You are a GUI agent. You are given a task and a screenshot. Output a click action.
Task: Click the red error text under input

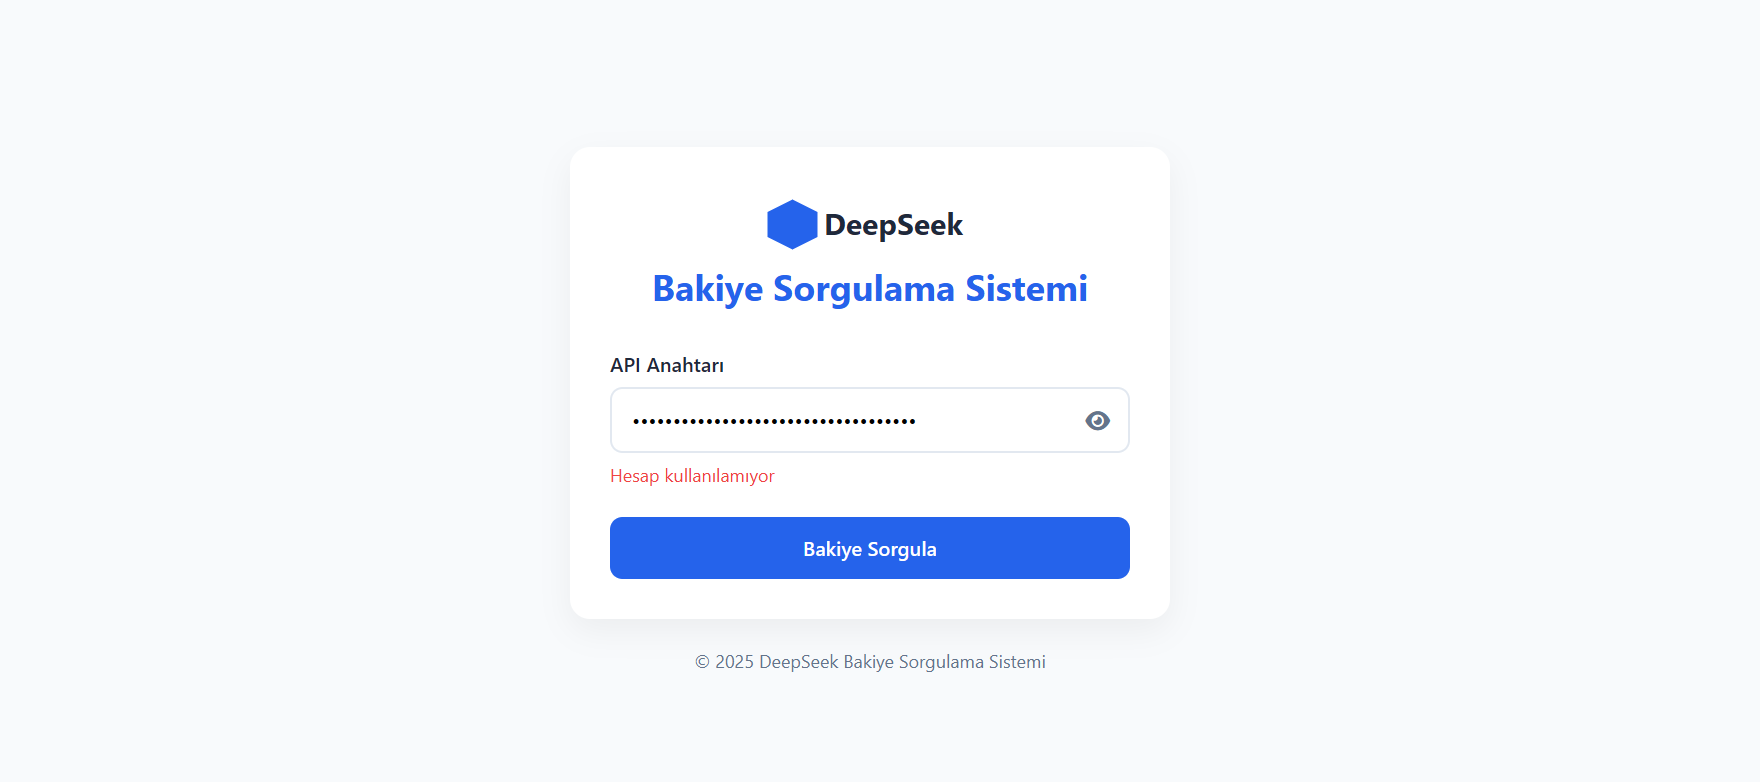692,476
